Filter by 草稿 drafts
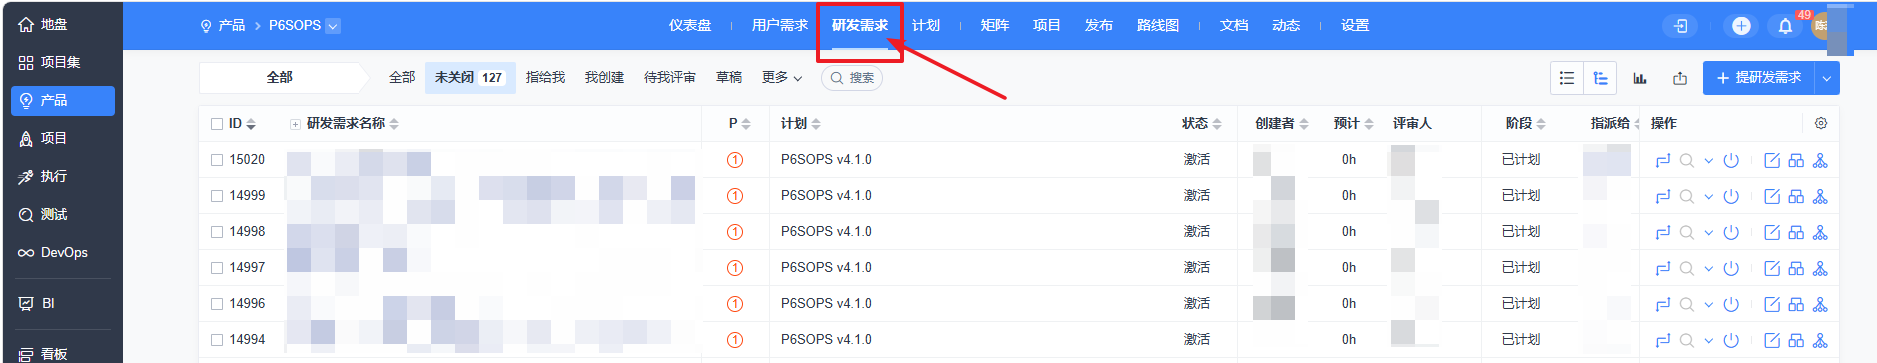The image size is (1877, 363). point(729,78)
